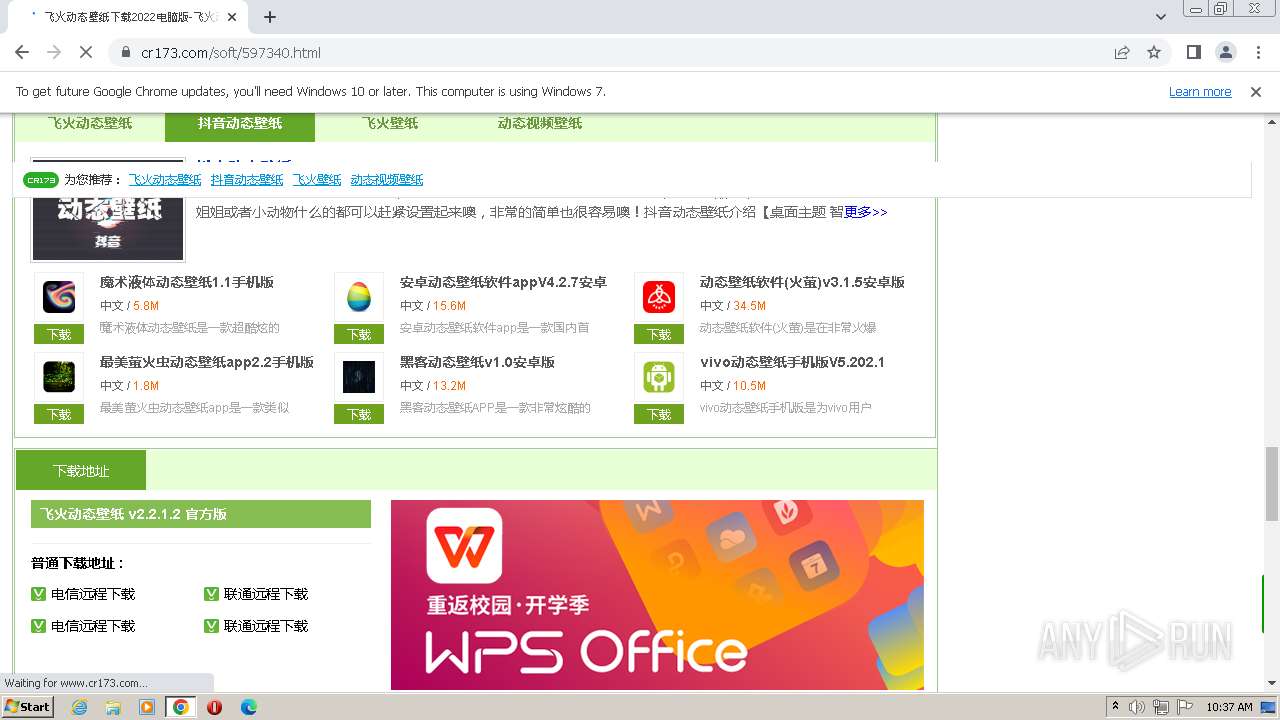1280x720 pixels.
Task: Open title vivo动态壁纸手机版V5.202.1
Action: (x=792, y=362)
